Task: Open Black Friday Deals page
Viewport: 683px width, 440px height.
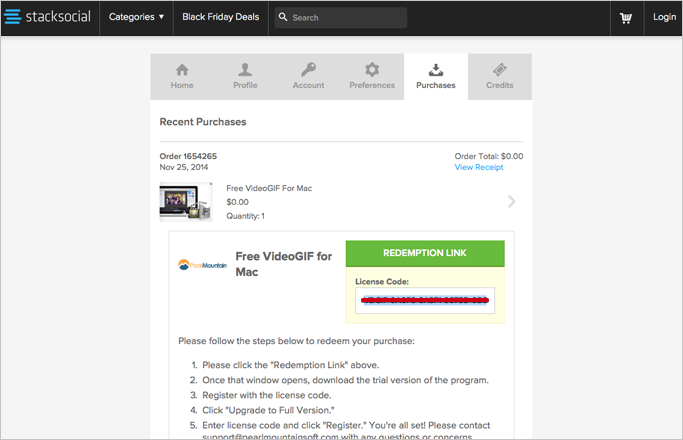Action: pyautogui.click(x=220, y=17)
